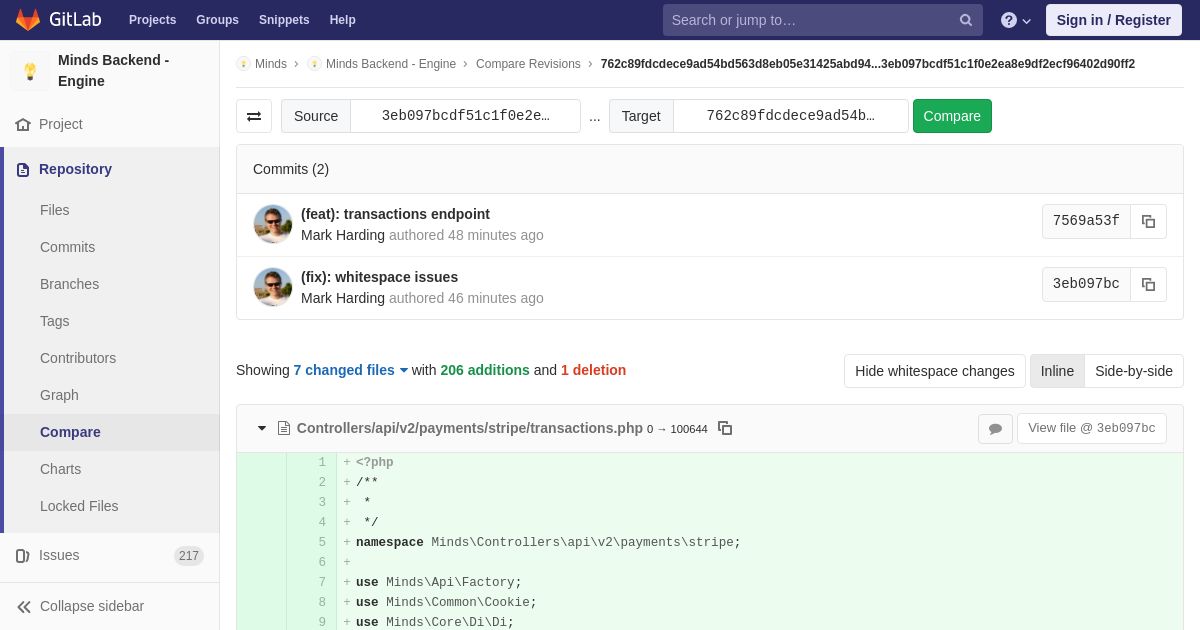The height and width of the screenshot is (630, 1200).
Task: Click commit hash 3eb097bc label
Action: tap(1086, 284)
